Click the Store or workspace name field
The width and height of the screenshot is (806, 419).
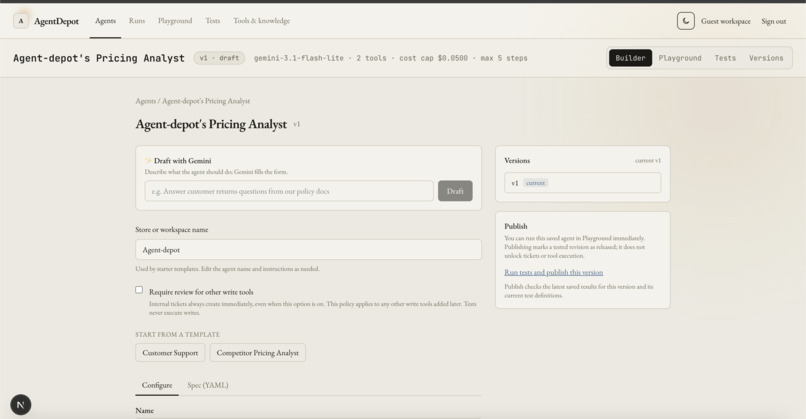pyautogui.click(x=308, y=249)
